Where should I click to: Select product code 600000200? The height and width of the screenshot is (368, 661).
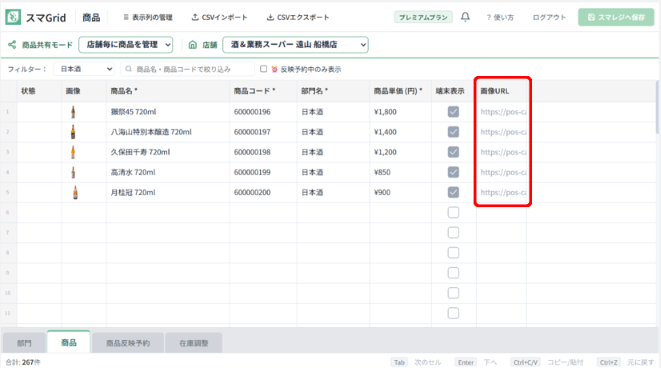tap(263, 192)
